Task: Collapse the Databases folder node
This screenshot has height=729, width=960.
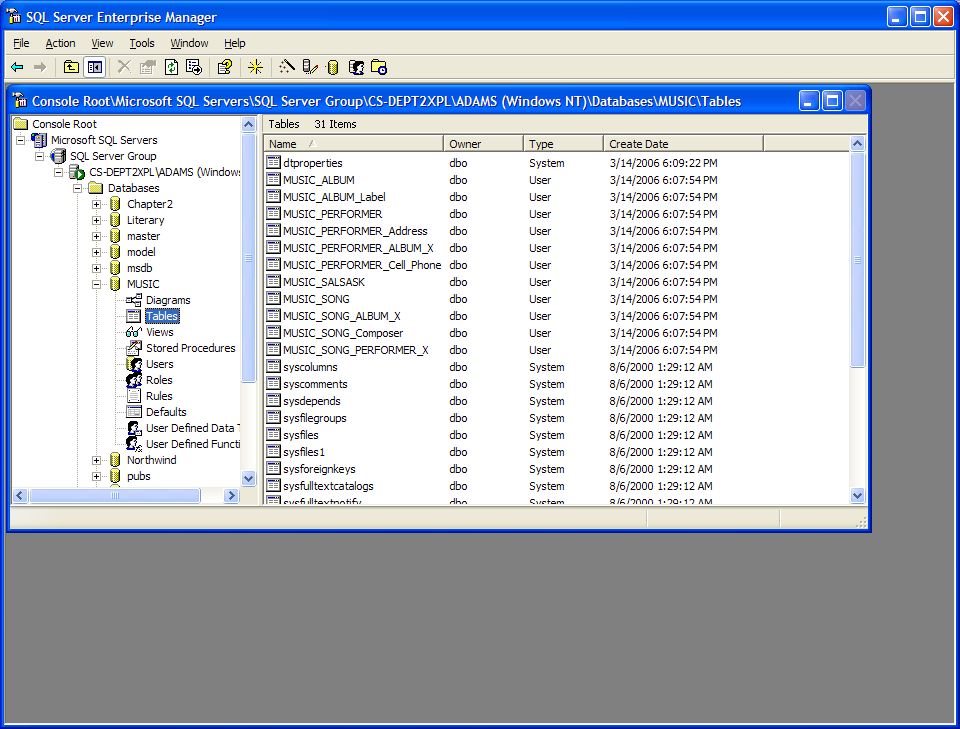Action: 77,188
